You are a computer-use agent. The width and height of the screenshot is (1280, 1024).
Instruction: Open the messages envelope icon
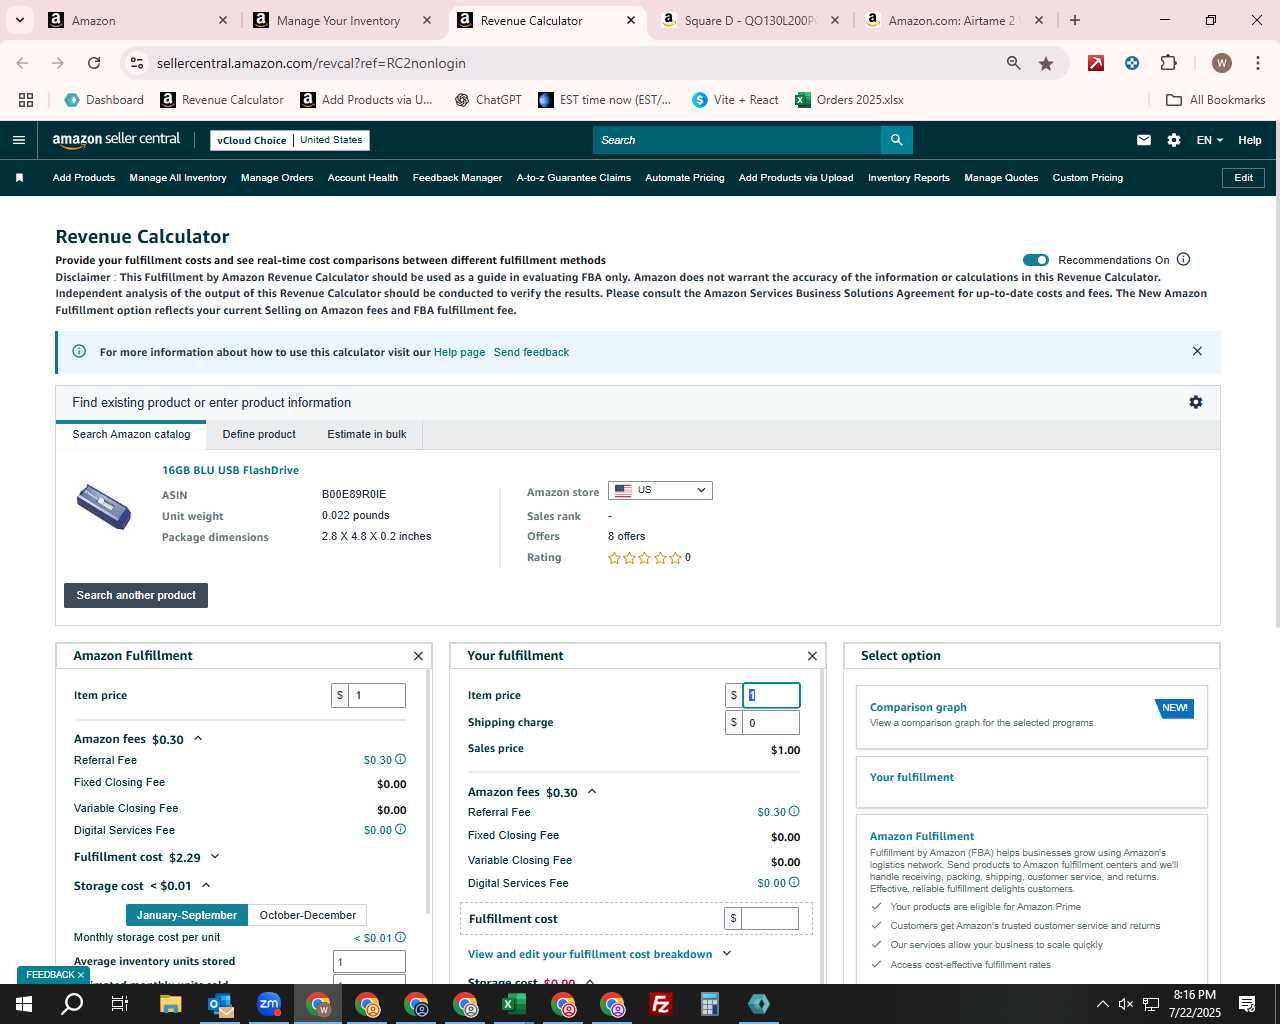1144,140
